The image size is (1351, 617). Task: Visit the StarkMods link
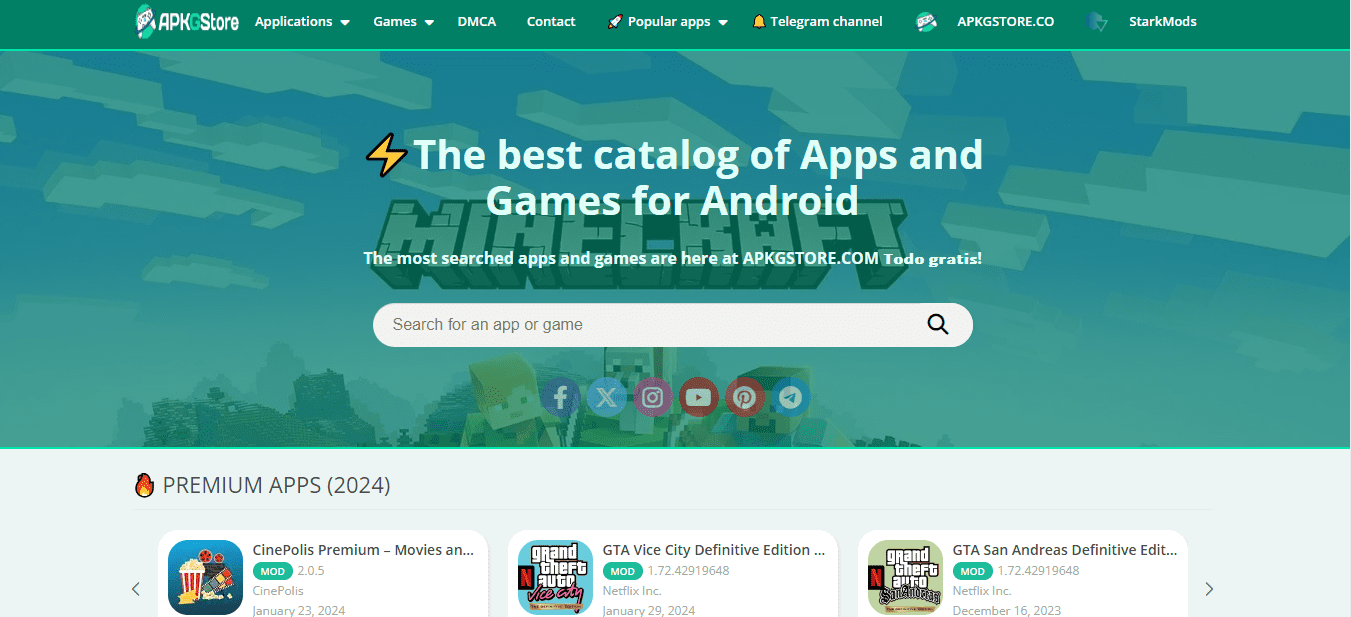1162,21
